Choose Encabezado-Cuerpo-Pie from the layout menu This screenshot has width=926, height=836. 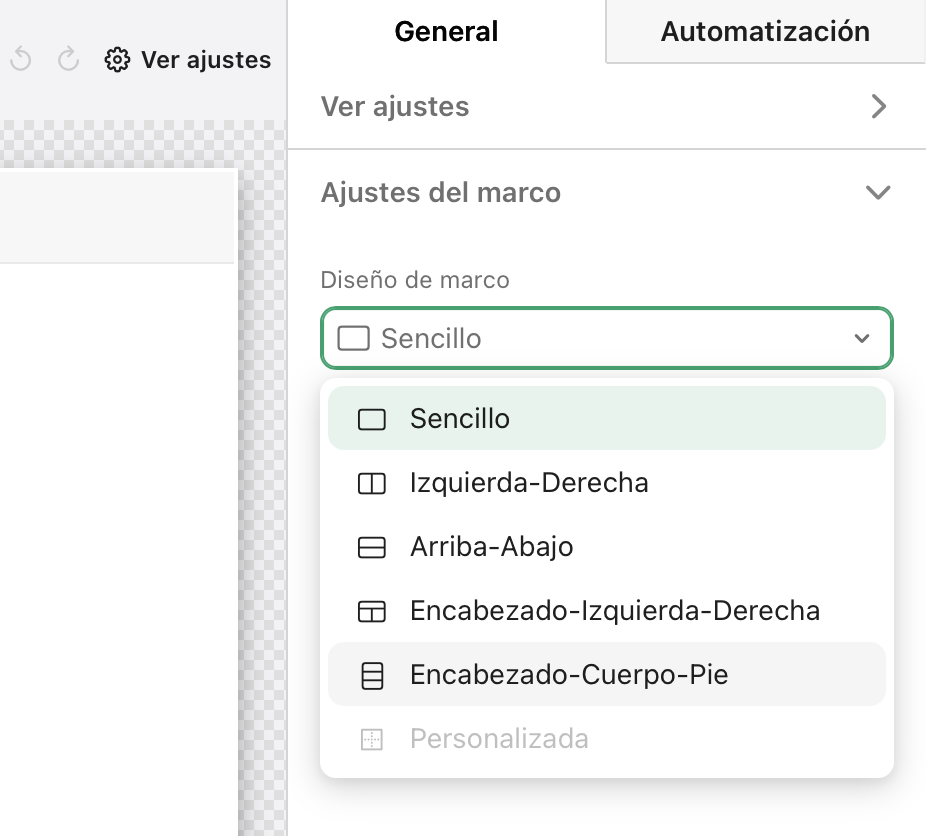(x=569, y=675)
